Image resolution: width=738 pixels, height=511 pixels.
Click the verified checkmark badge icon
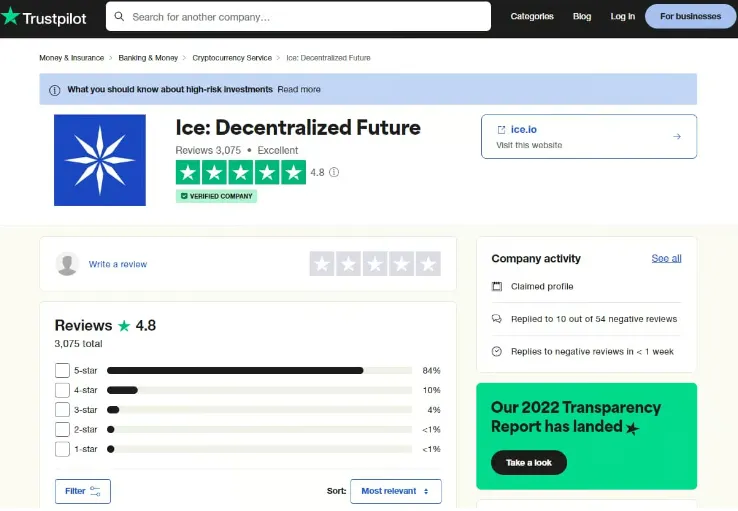click(x=184, y=196)
